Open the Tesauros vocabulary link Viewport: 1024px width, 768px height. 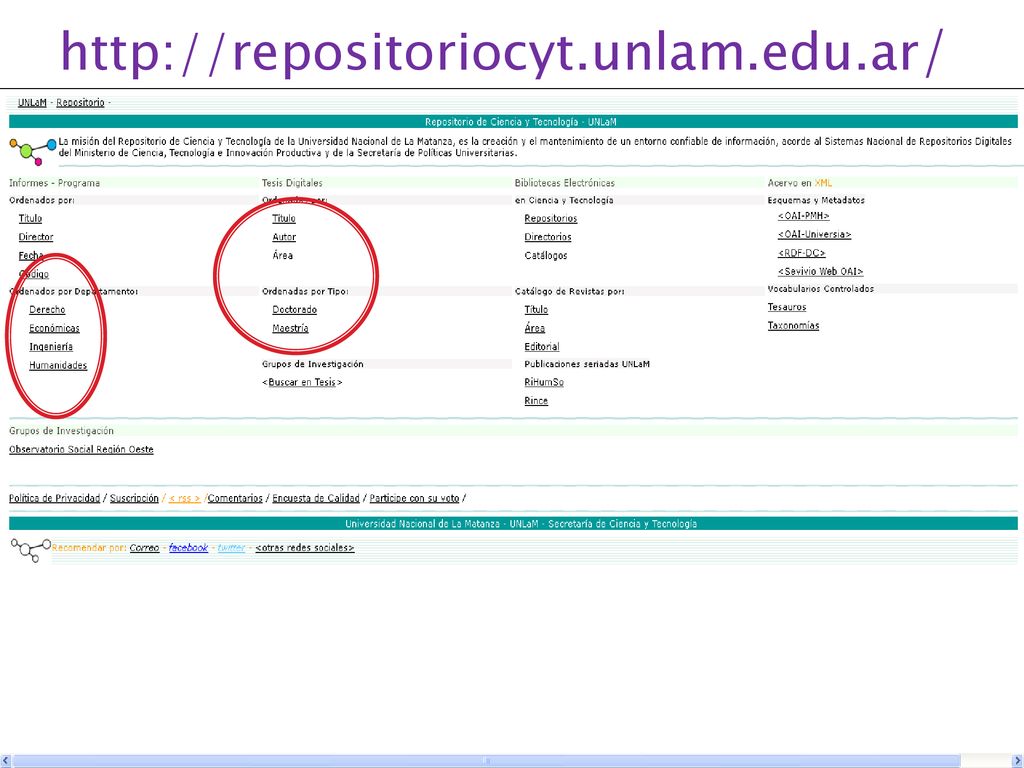(787, 307)
